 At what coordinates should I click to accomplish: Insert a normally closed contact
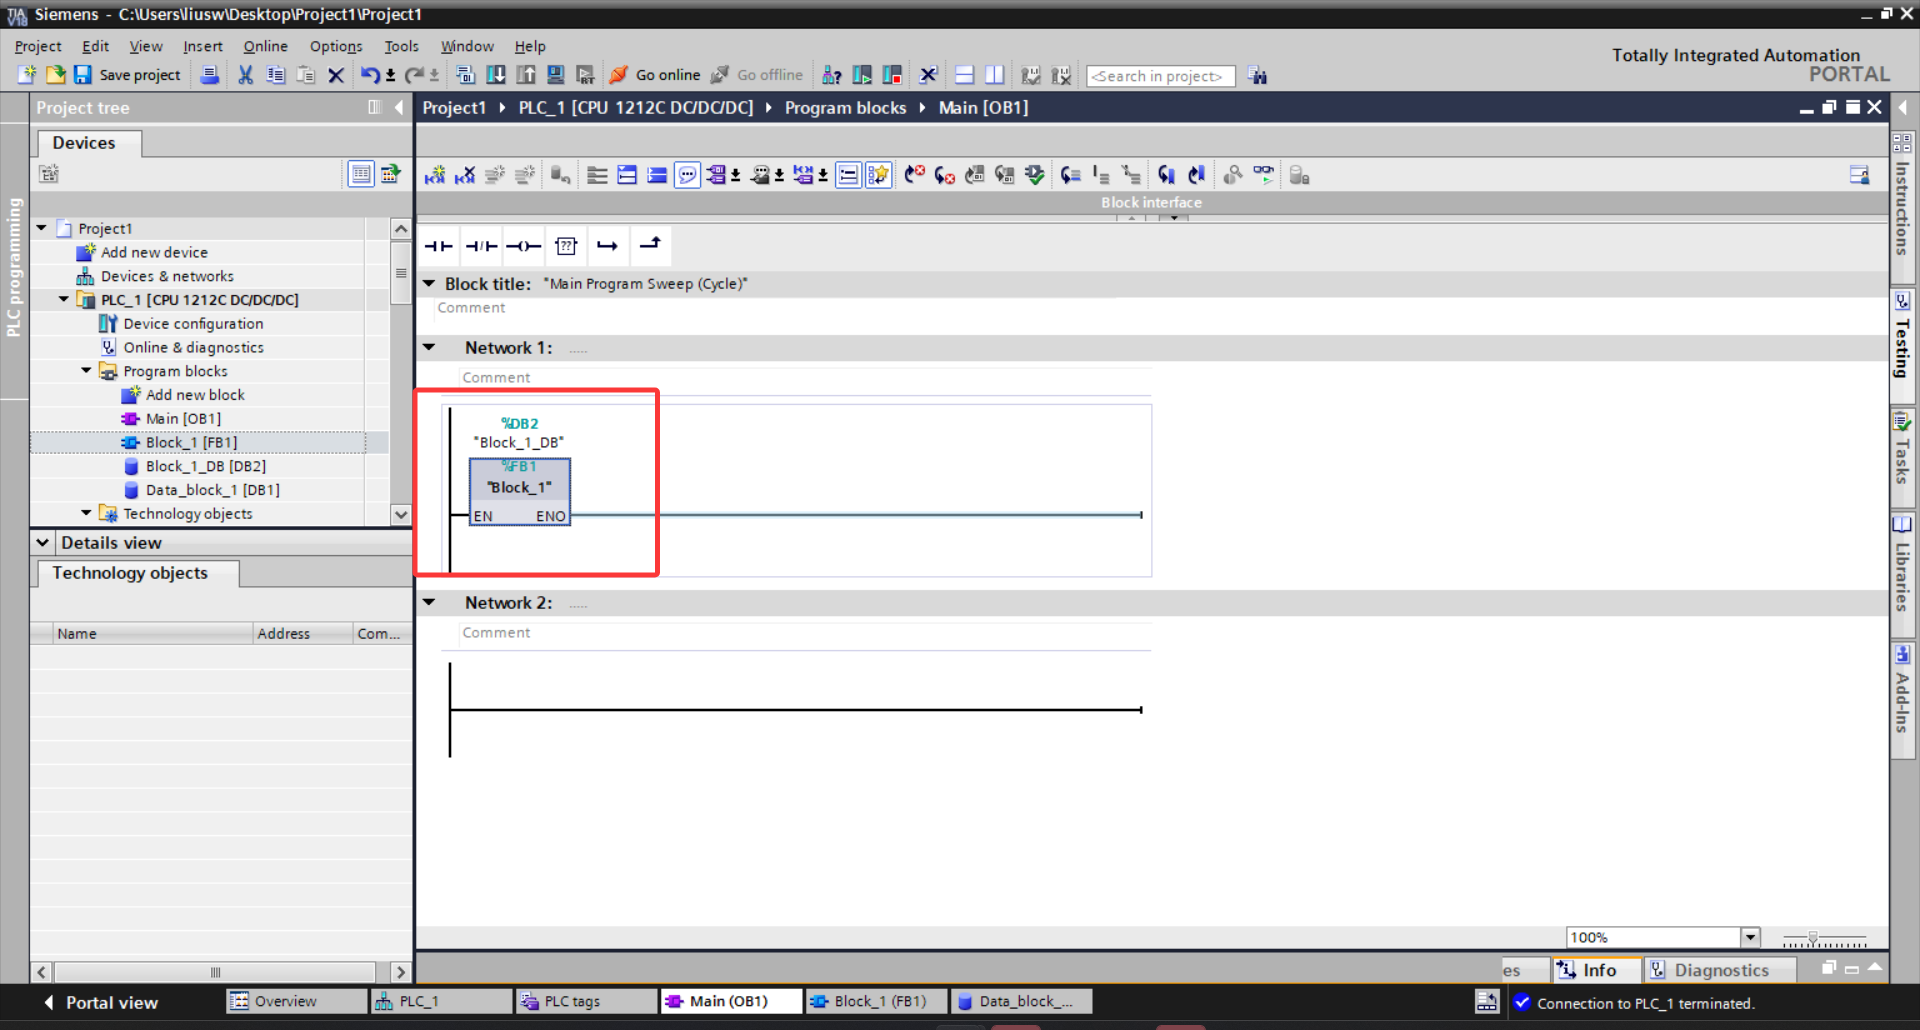(481, 246)
